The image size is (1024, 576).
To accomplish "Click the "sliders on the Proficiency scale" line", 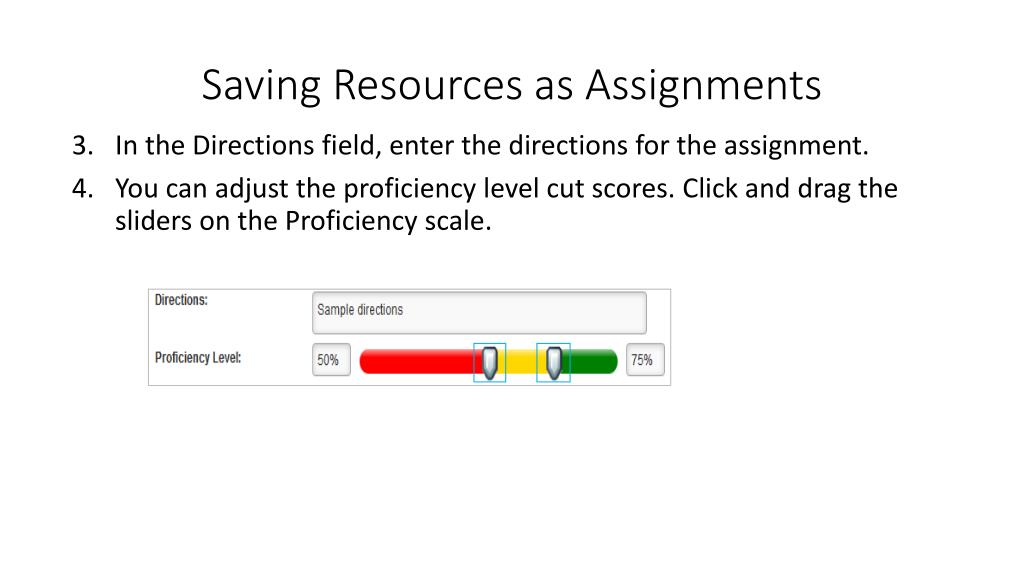I will [303, 221].
